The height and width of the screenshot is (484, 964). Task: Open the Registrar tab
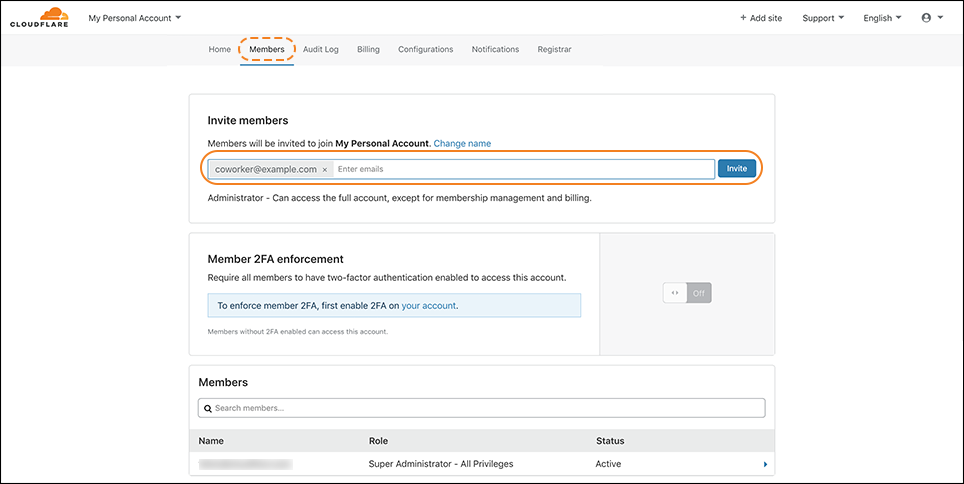554,49
